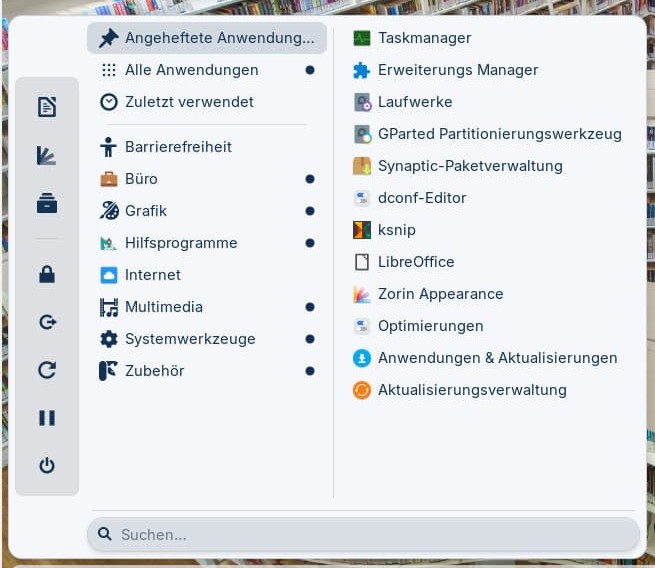Hit the suspend pause icon

tap(47, 418)
